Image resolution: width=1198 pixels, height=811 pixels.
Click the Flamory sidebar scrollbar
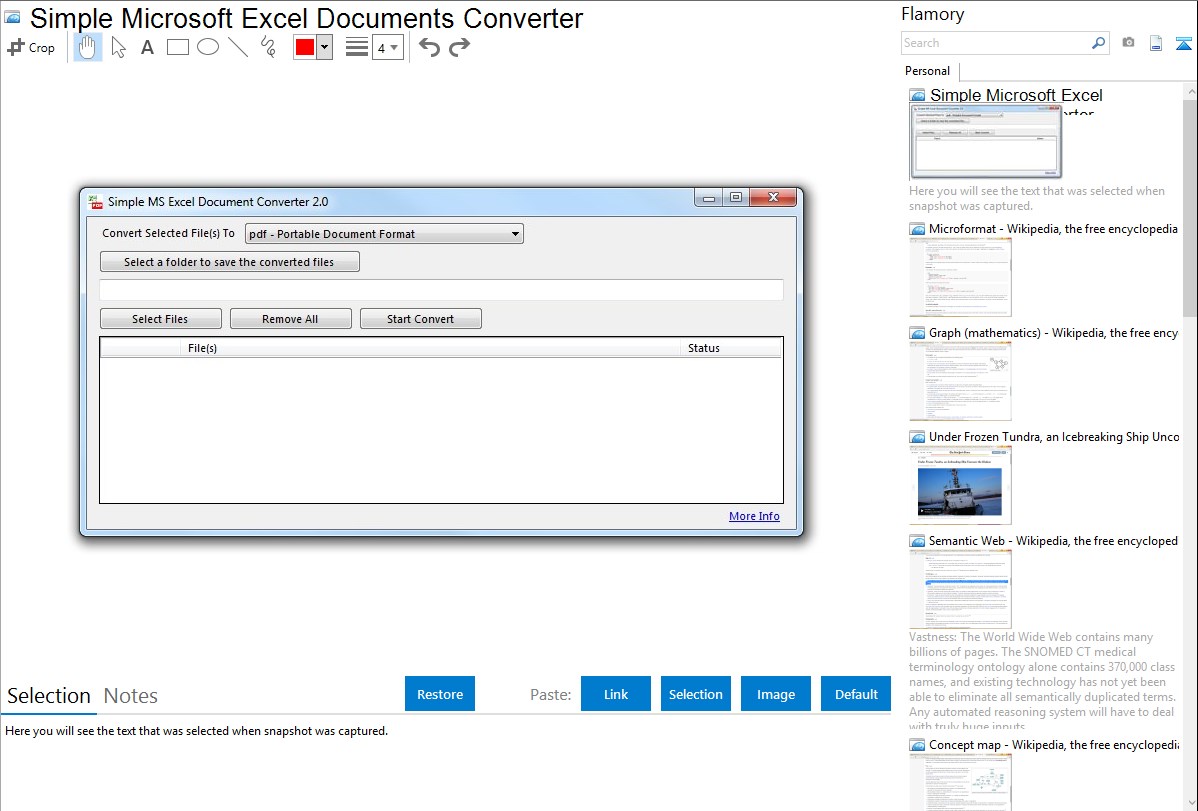coord(1190,206)
